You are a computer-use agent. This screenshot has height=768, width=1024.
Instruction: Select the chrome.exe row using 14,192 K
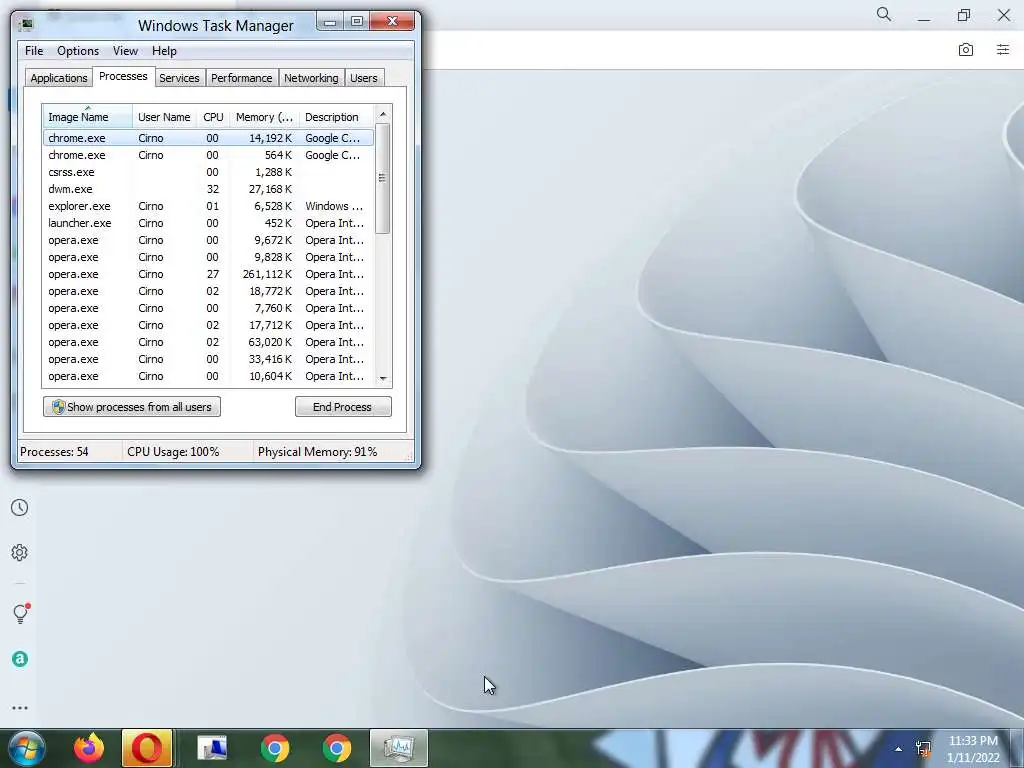tap(208, 138)
